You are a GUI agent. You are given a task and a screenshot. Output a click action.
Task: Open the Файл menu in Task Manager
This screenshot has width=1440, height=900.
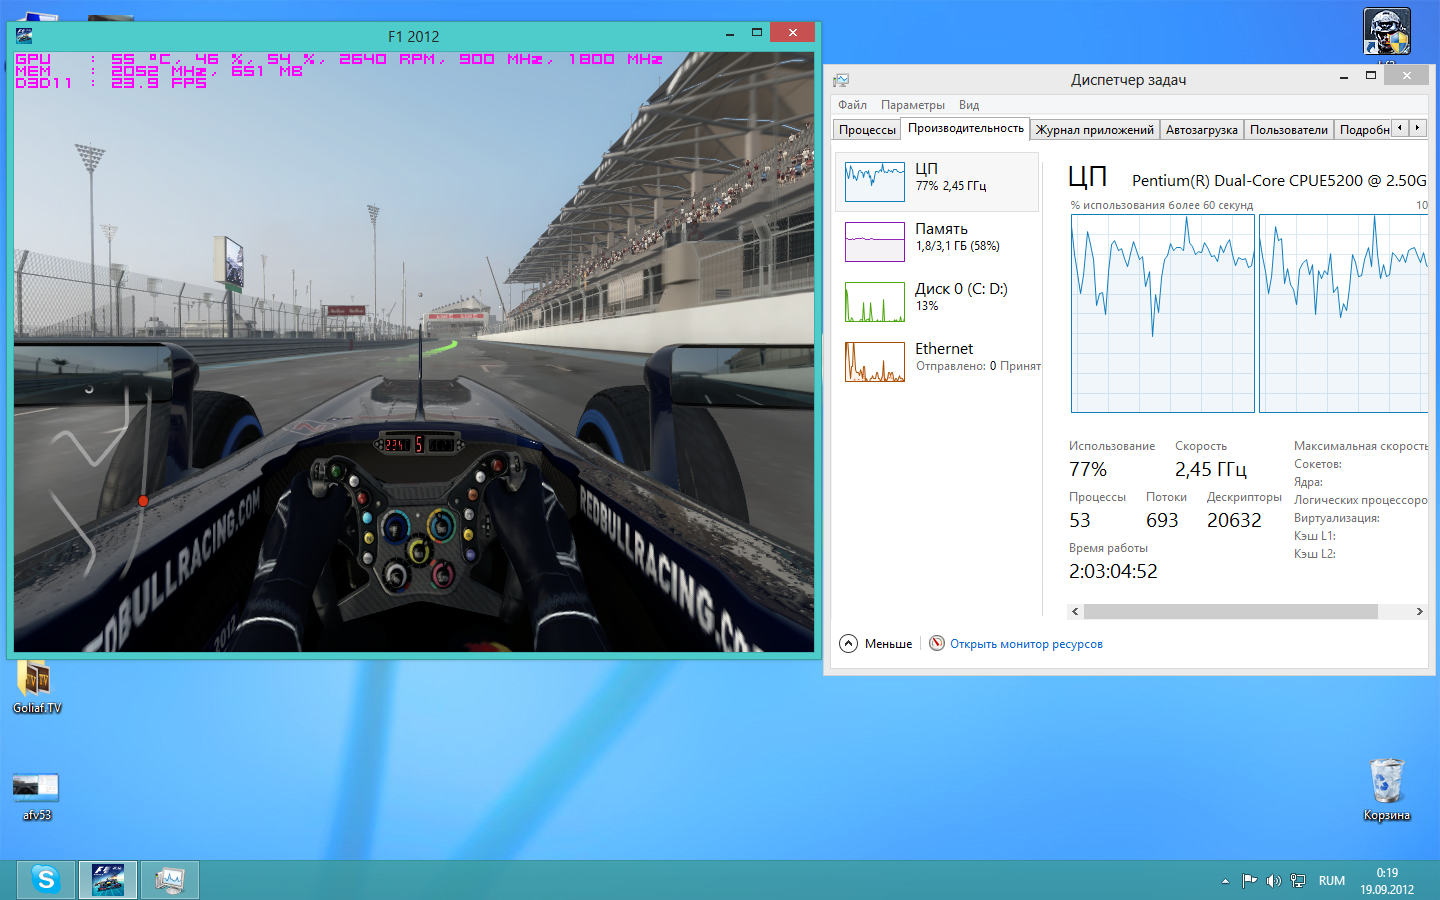coord(852,105)
